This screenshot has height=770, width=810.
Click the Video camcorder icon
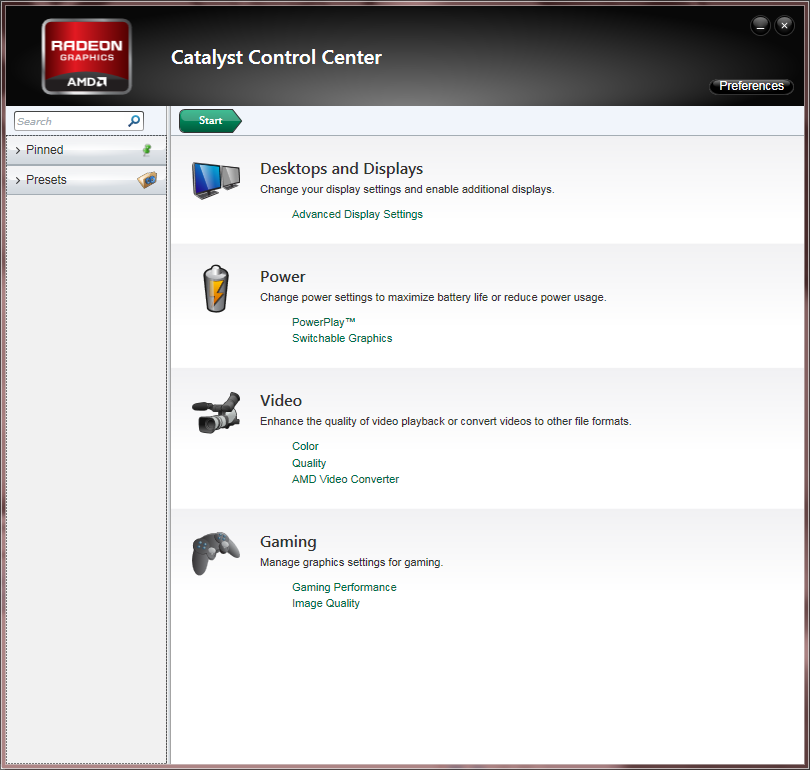[x=216, y=413]
